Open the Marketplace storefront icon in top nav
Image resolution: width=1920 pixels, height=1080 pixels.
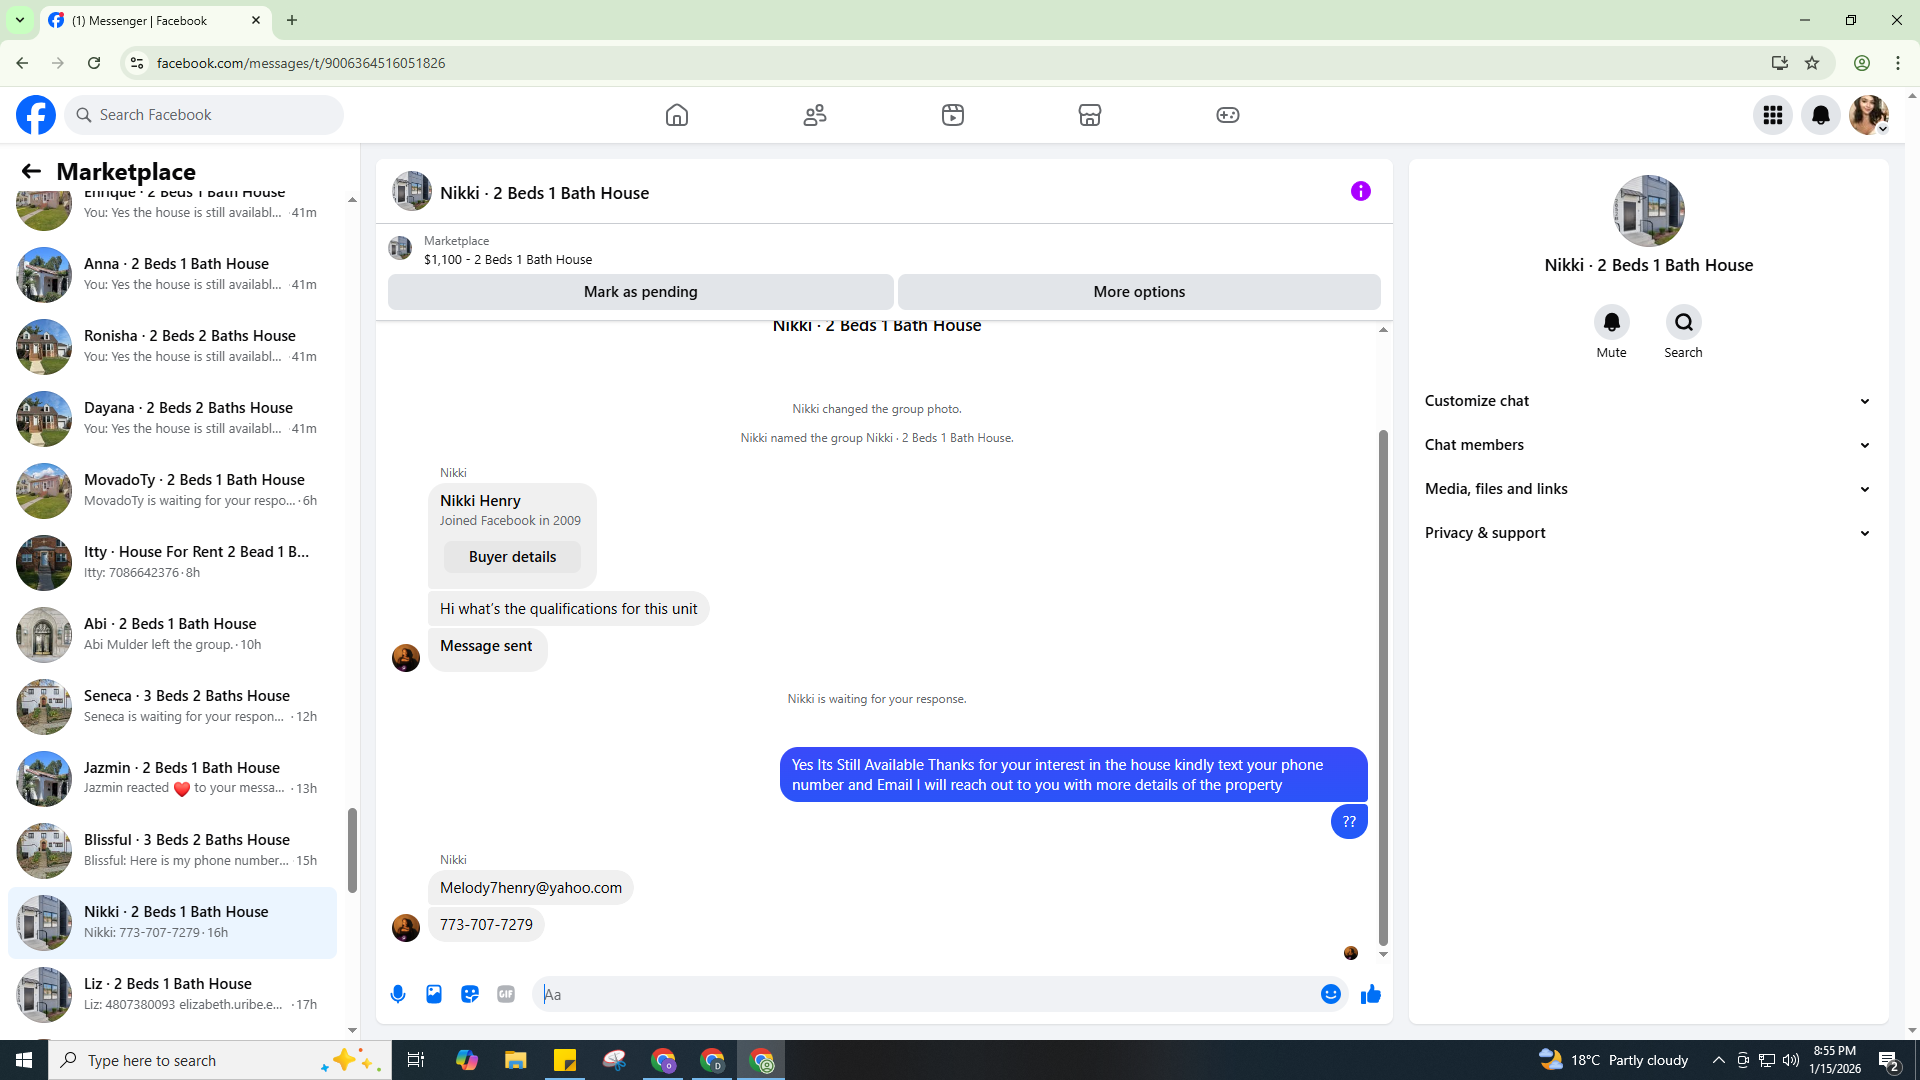coord(1090,115)
